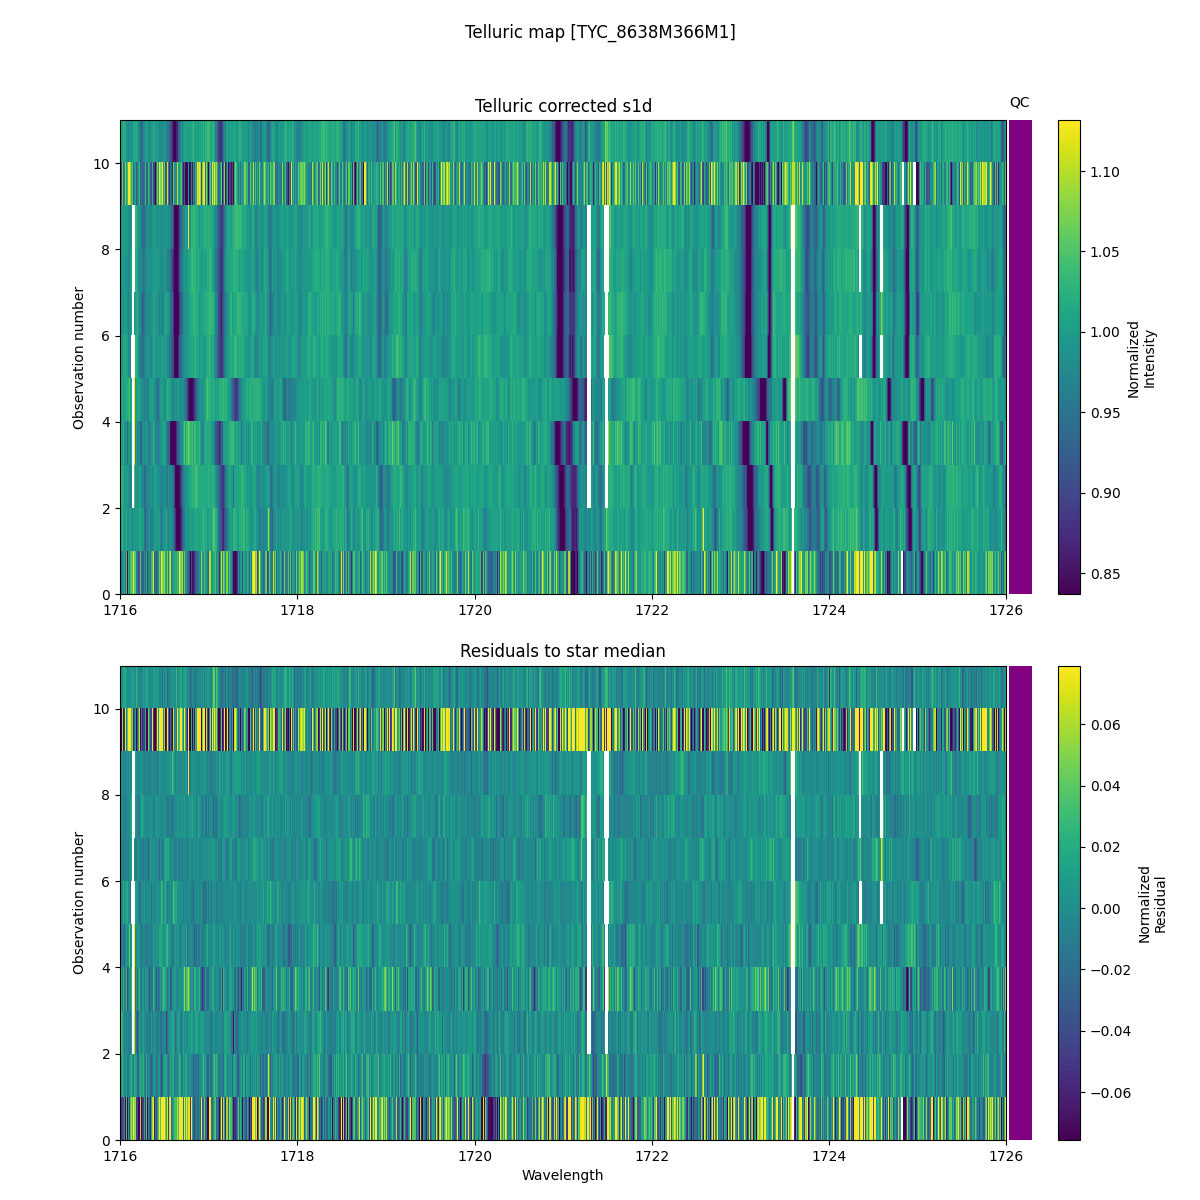
Task: Click the 0.02 tick on the residual colorbar
Action: tap(1106, 847)
